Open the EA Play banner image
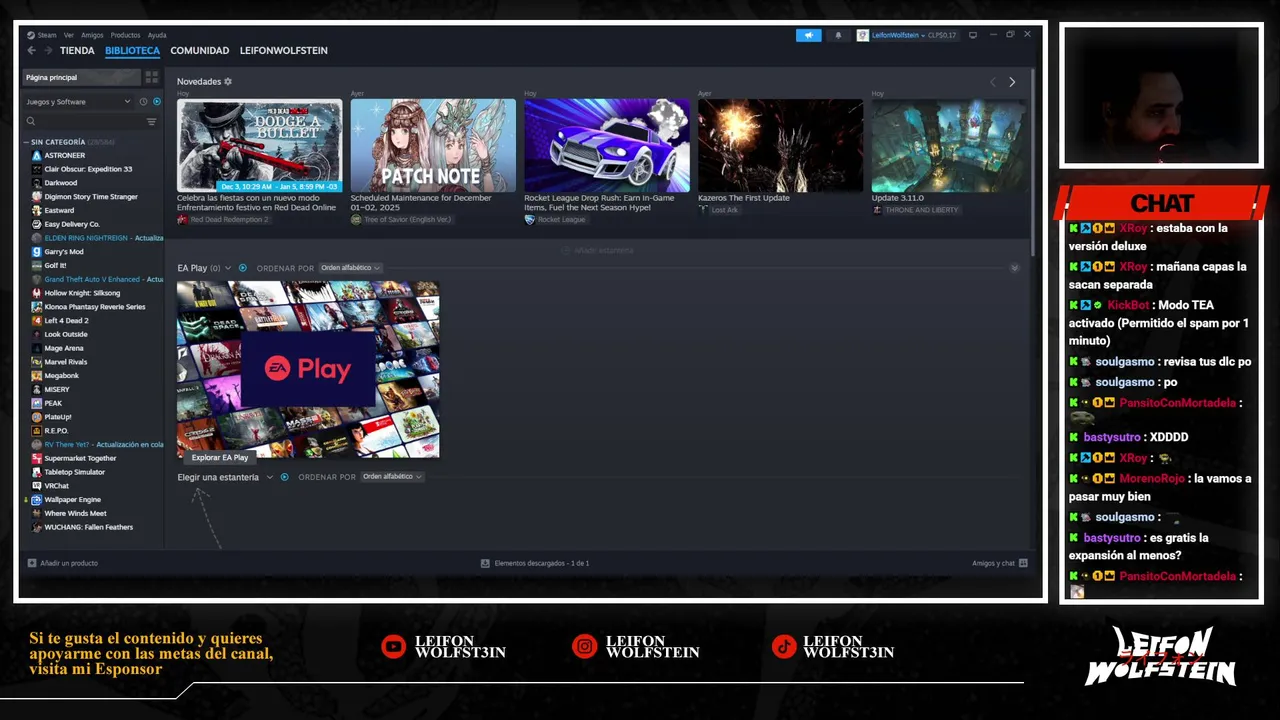The height and width of the screenshot is (720, 1280). [308, 369]
